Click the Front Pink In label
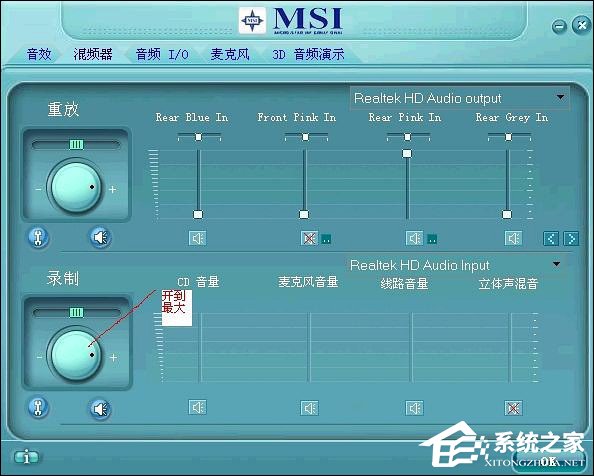Viewport: 594px width, 476px height. pyautogui.click(x=297, y=117)
